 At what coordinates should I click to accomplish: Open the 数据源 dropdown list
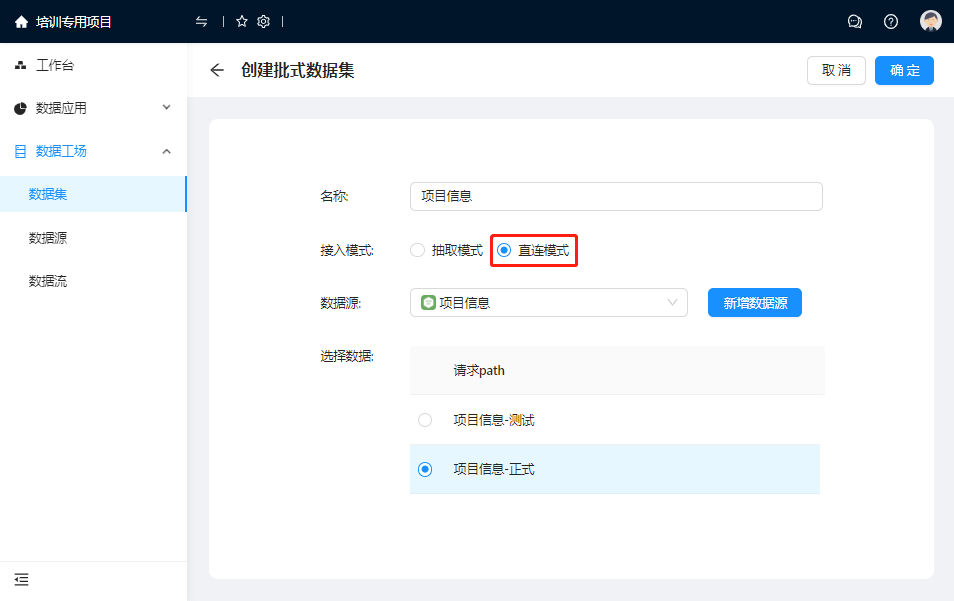point(548,302)
